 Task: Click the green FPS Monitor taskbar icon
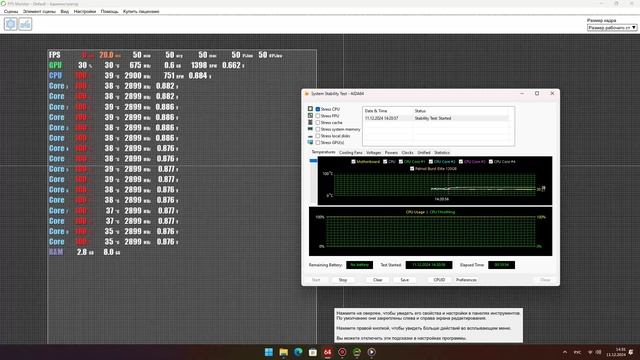[x=357, y=352]
